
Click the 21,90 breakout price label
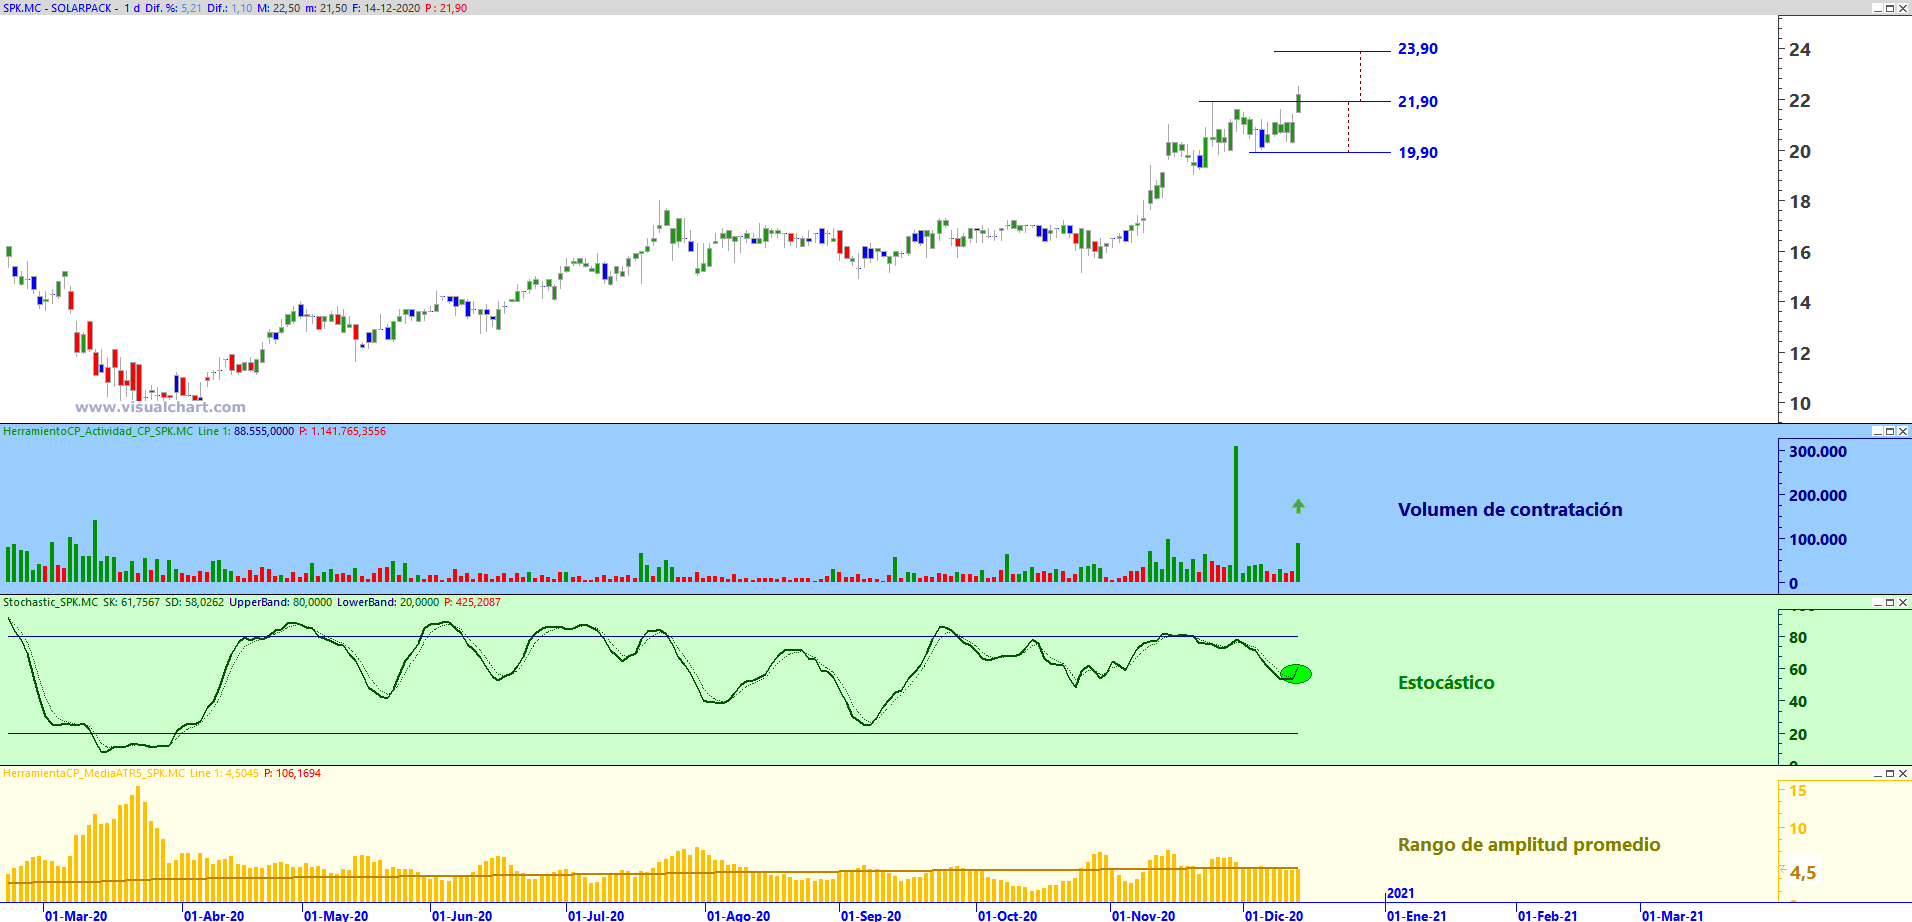pos(1418,102)
